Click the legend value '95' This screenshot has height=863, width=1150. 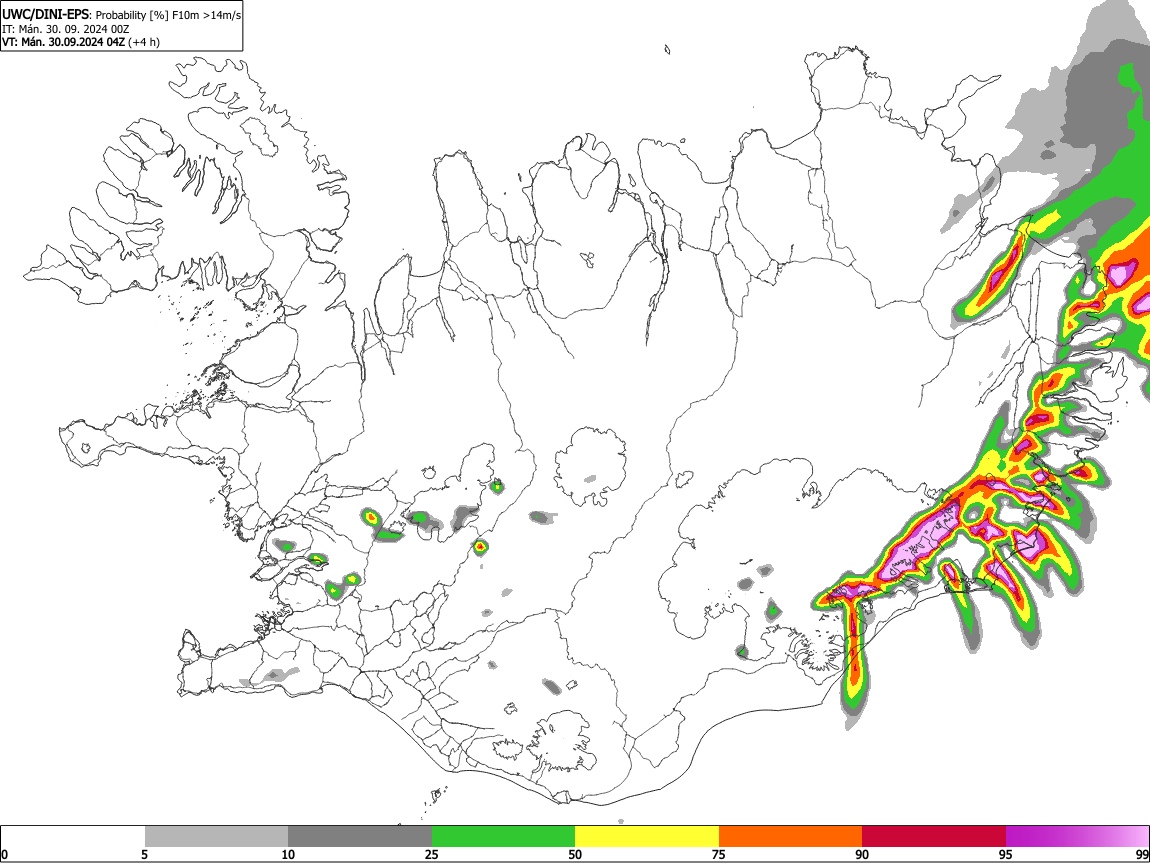(1006, 854)
